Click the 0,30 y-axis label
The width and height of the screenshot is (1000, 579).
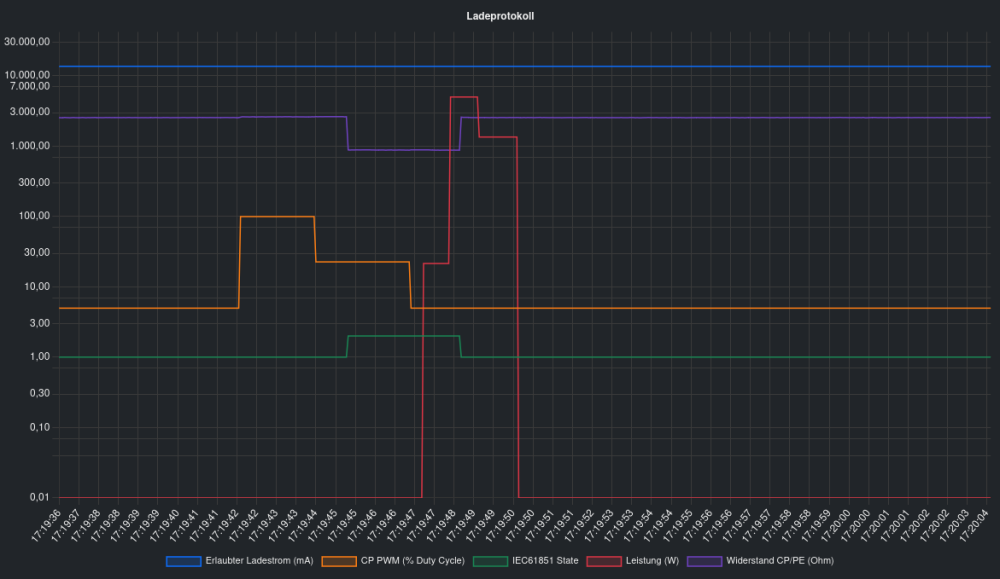pyautogui.click(x=40, y=393)
